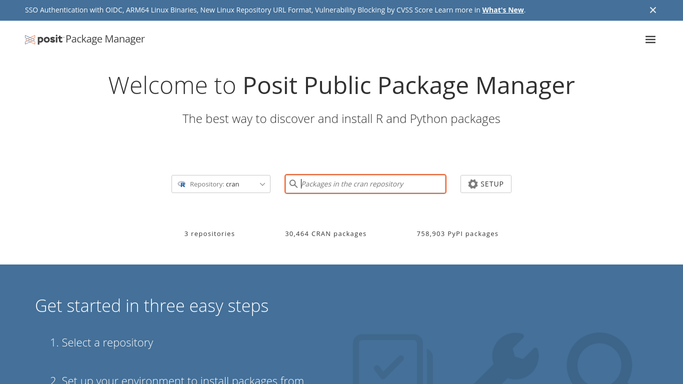Open the What's New link

tap(503, 10)
